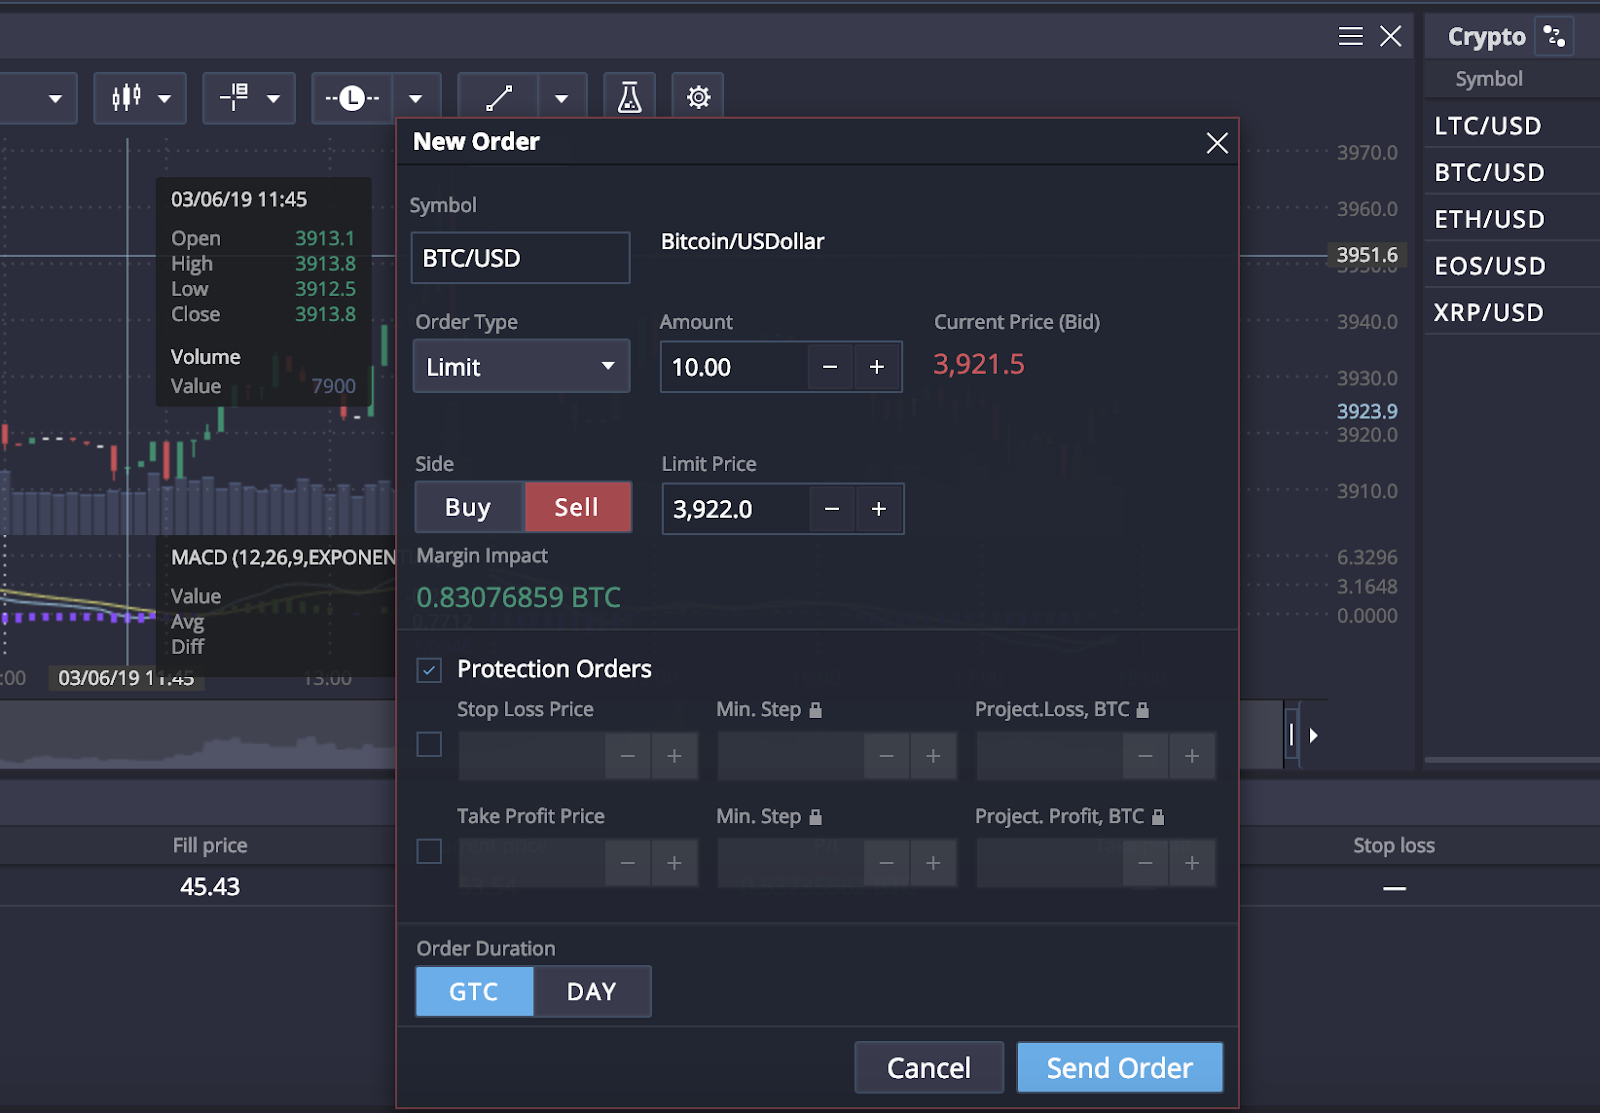Screen dimensions: 1600x1113
Task: Set order duration to DAY
Action: 592,991
